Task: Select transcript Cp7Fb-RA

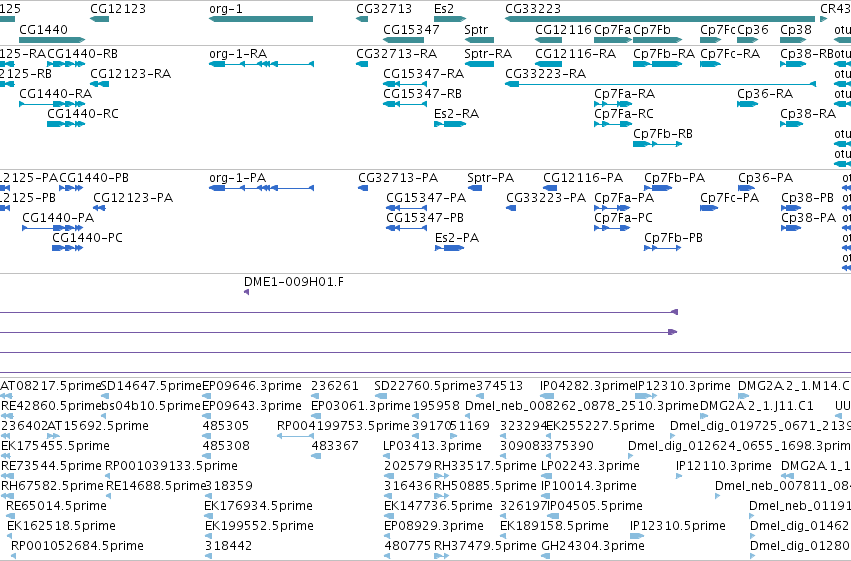Action: coord(657,64)
